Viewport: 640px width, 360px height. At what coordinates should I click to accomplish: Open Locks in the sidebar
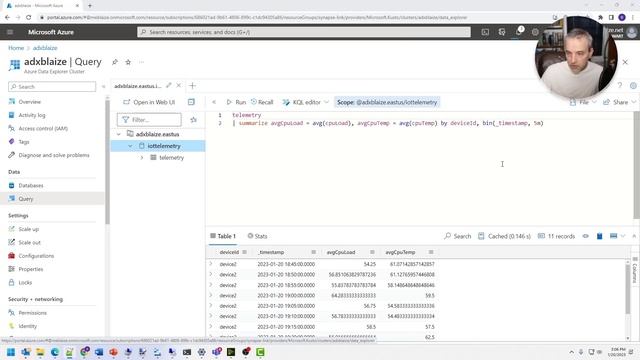coord(25,282)
